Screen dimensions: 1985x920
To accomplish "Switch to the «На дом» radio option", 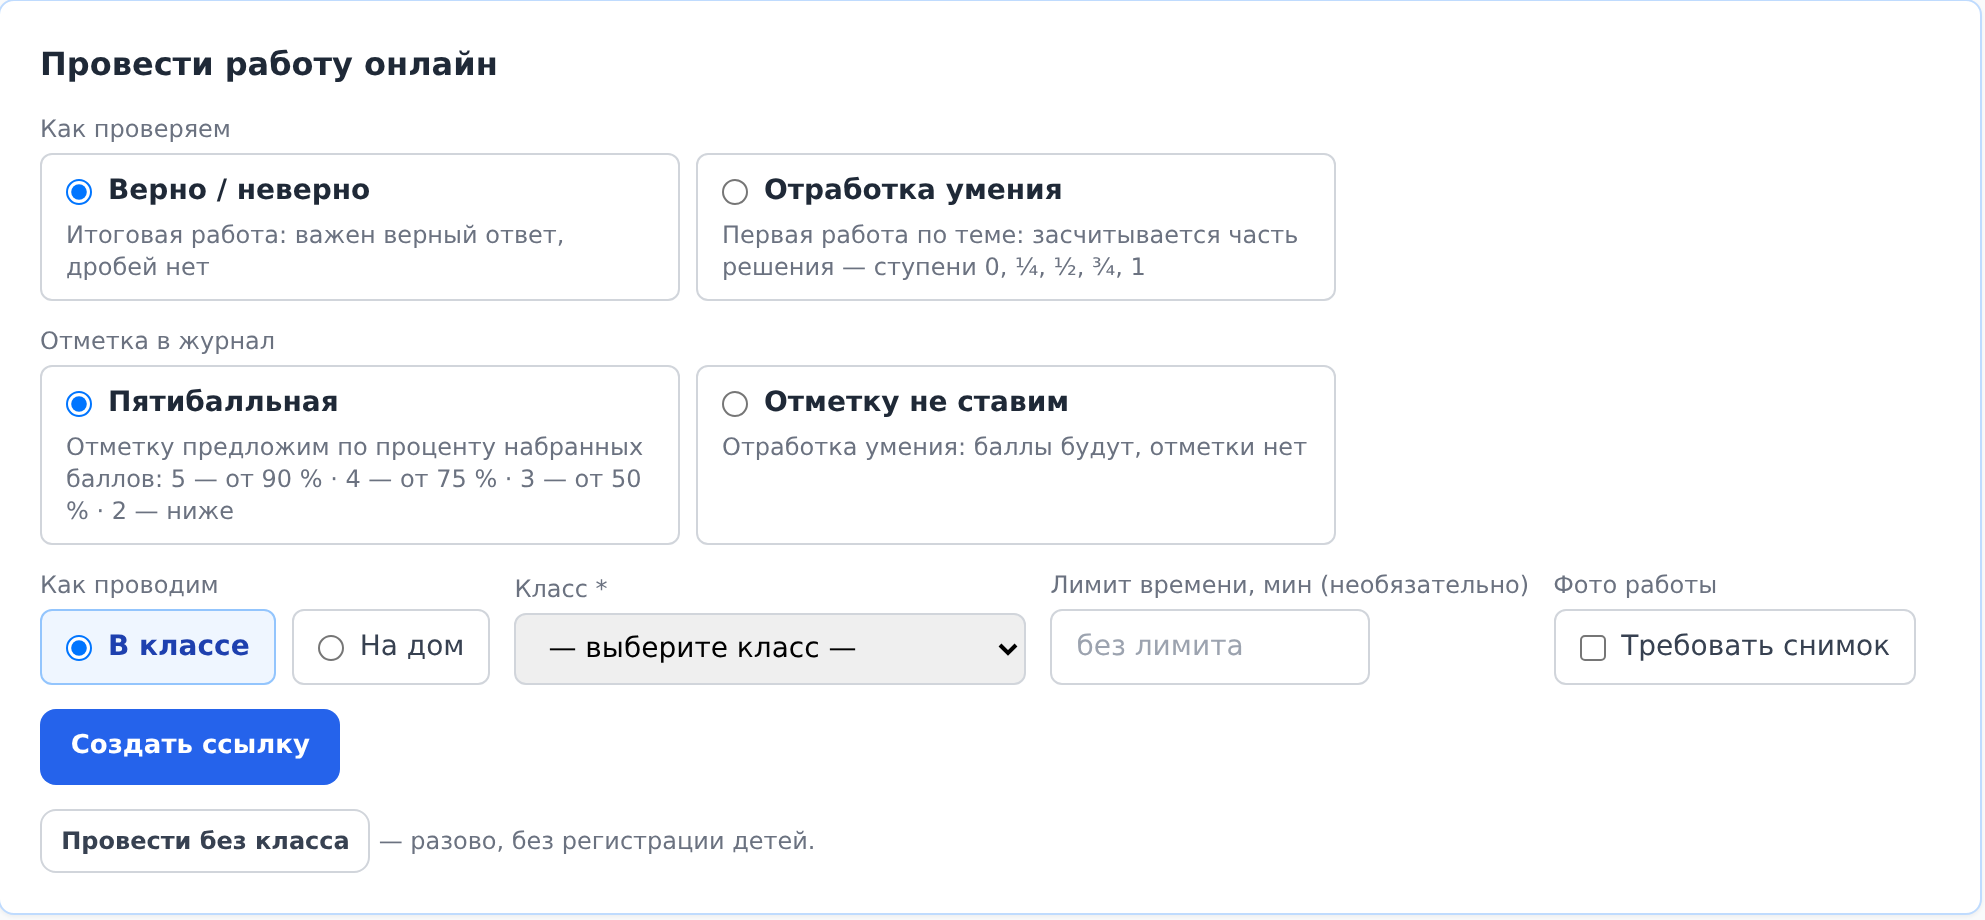I will (x=331, y=647).
